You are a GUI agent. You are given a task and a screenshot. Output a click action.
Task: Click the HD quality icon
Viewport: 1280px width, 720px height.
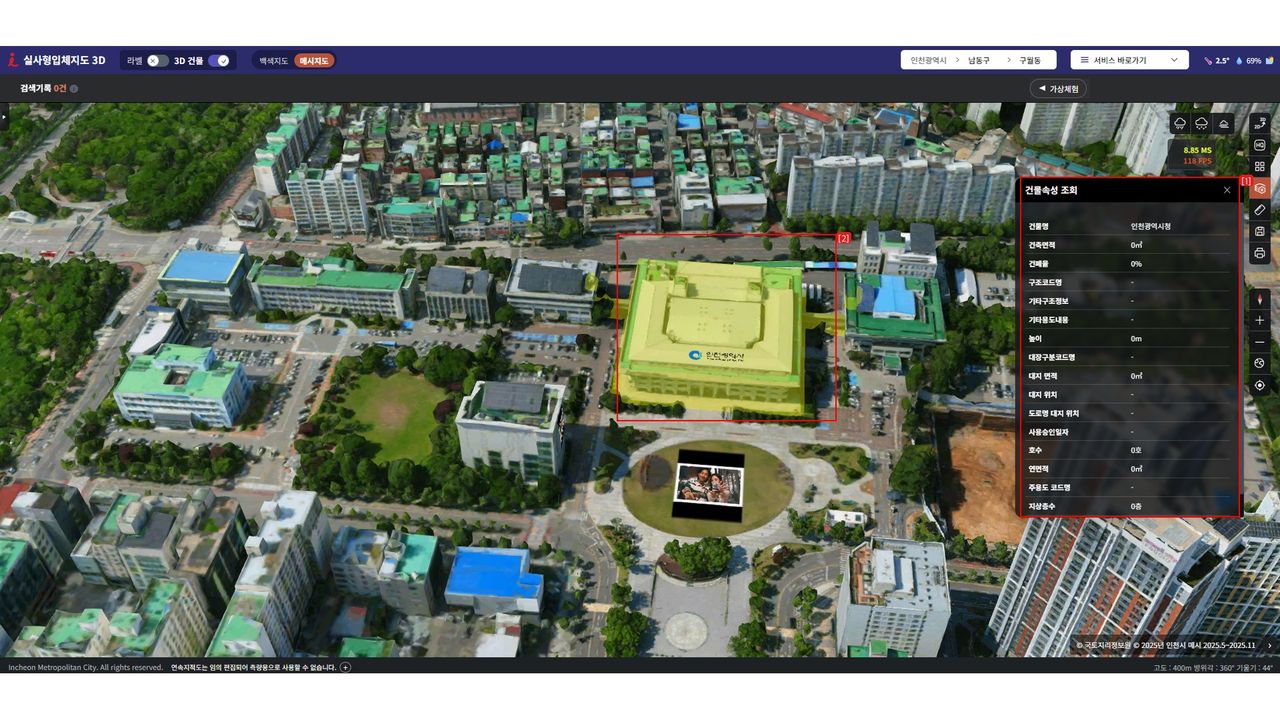point(1259,145)
